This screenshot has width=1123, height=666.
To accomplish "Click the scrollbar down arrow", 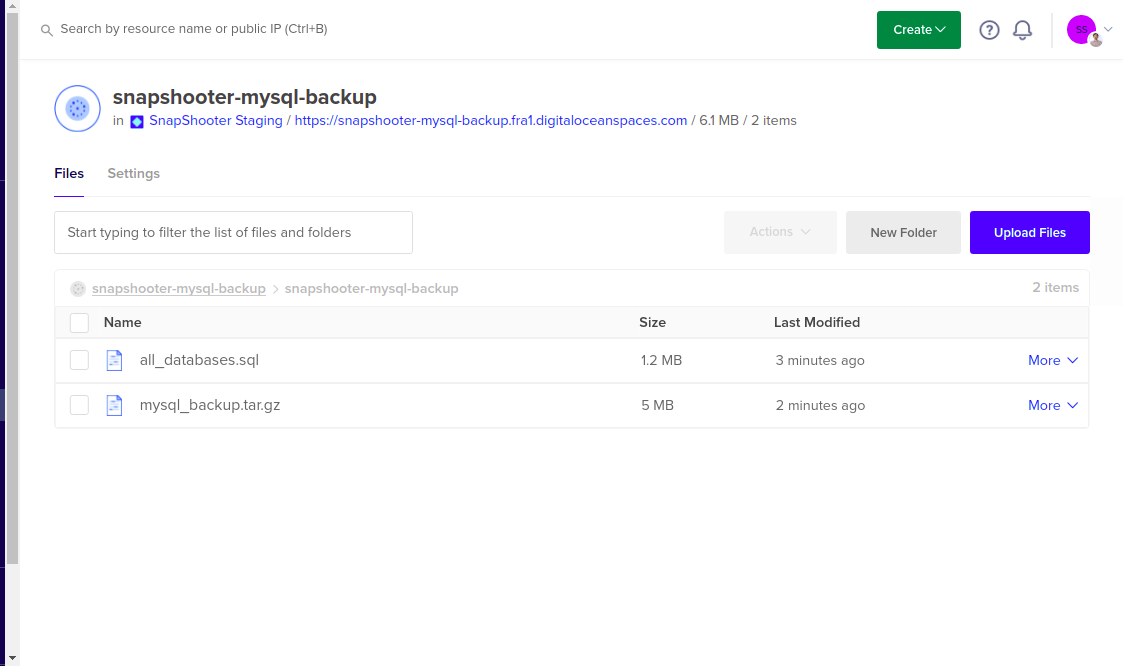I will 12,657.
